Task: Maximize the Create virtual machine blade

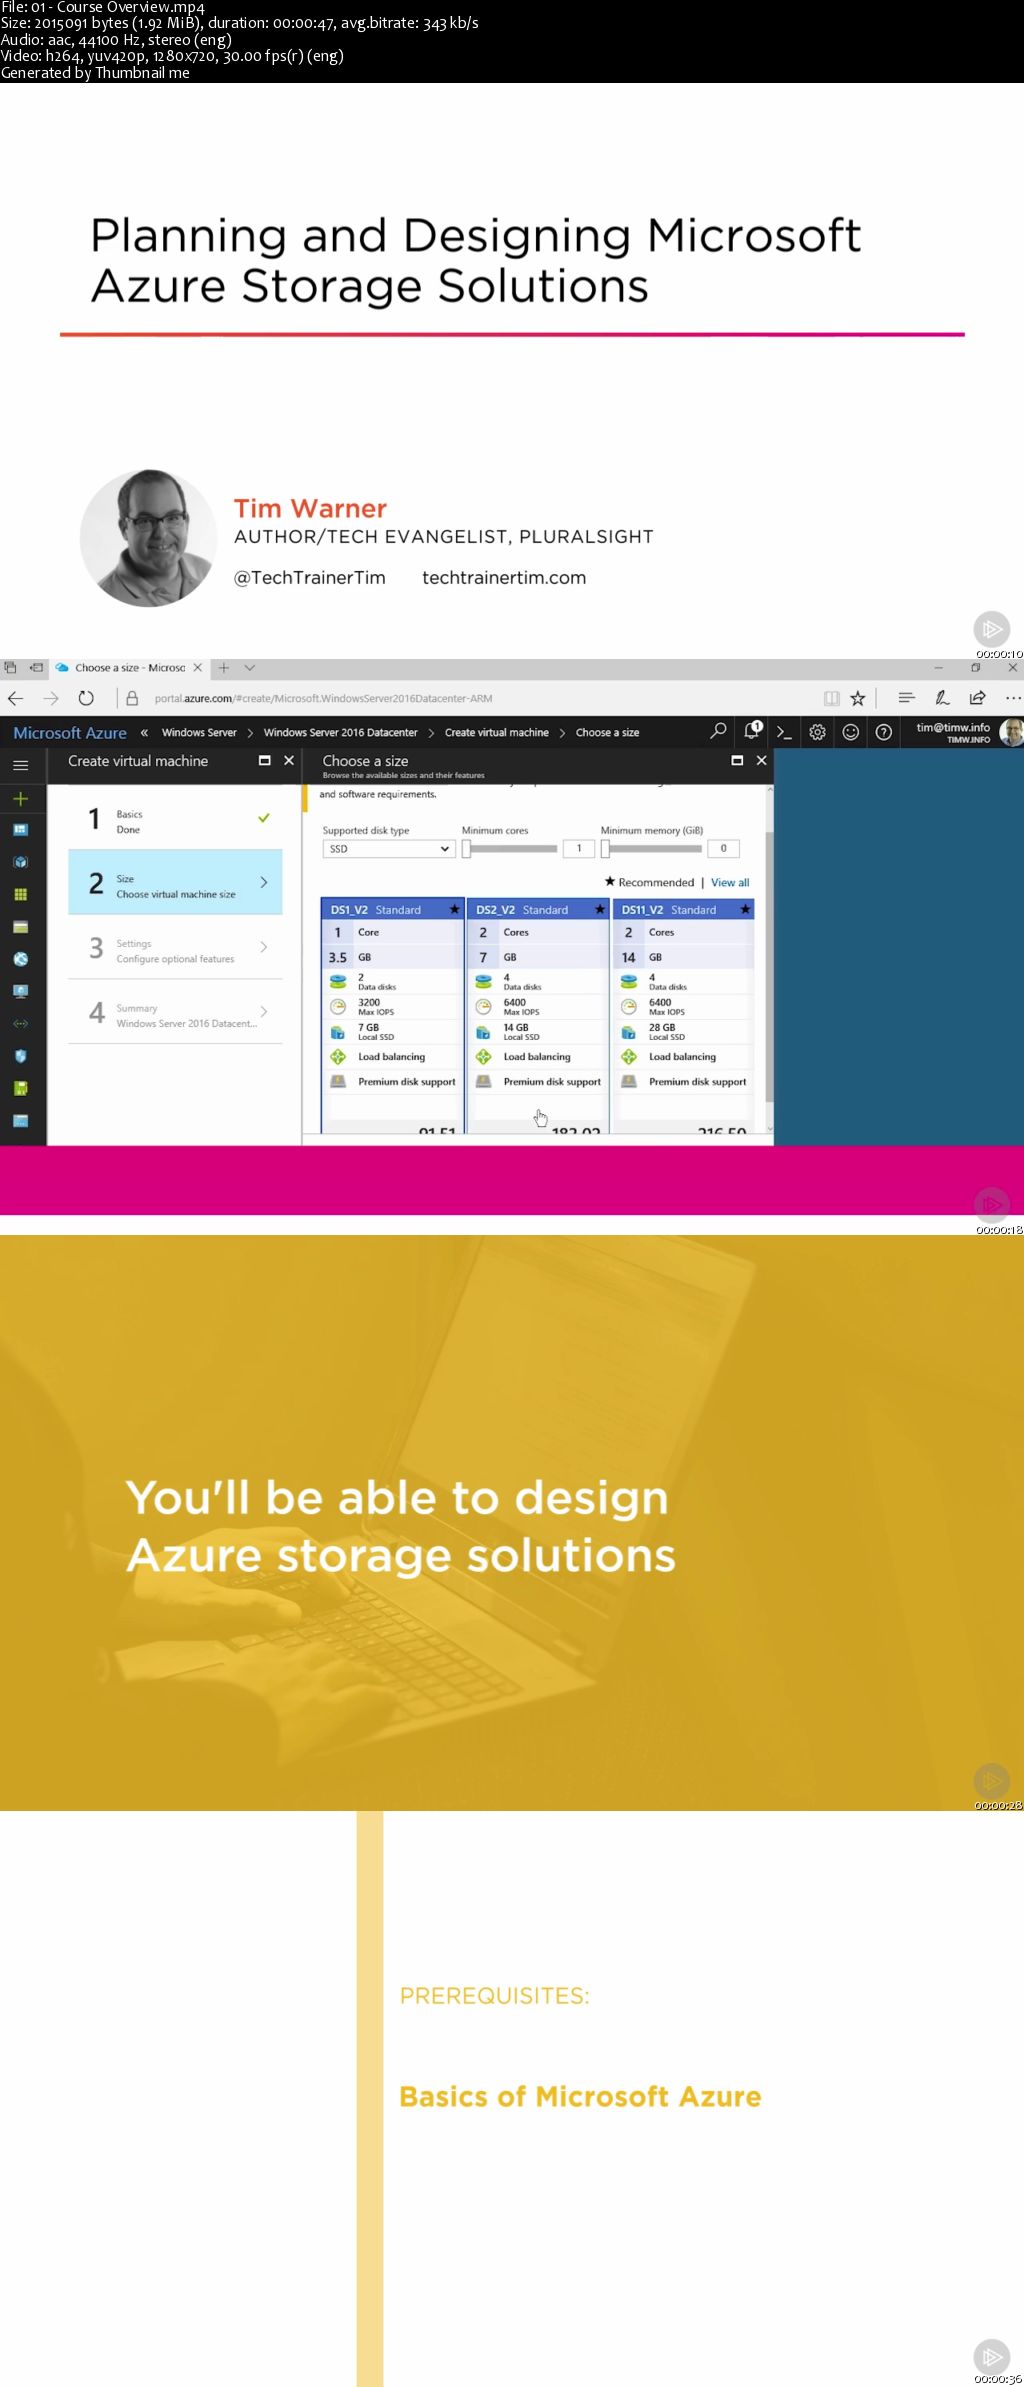Action: pyautogui.click(x=264, y=760)
